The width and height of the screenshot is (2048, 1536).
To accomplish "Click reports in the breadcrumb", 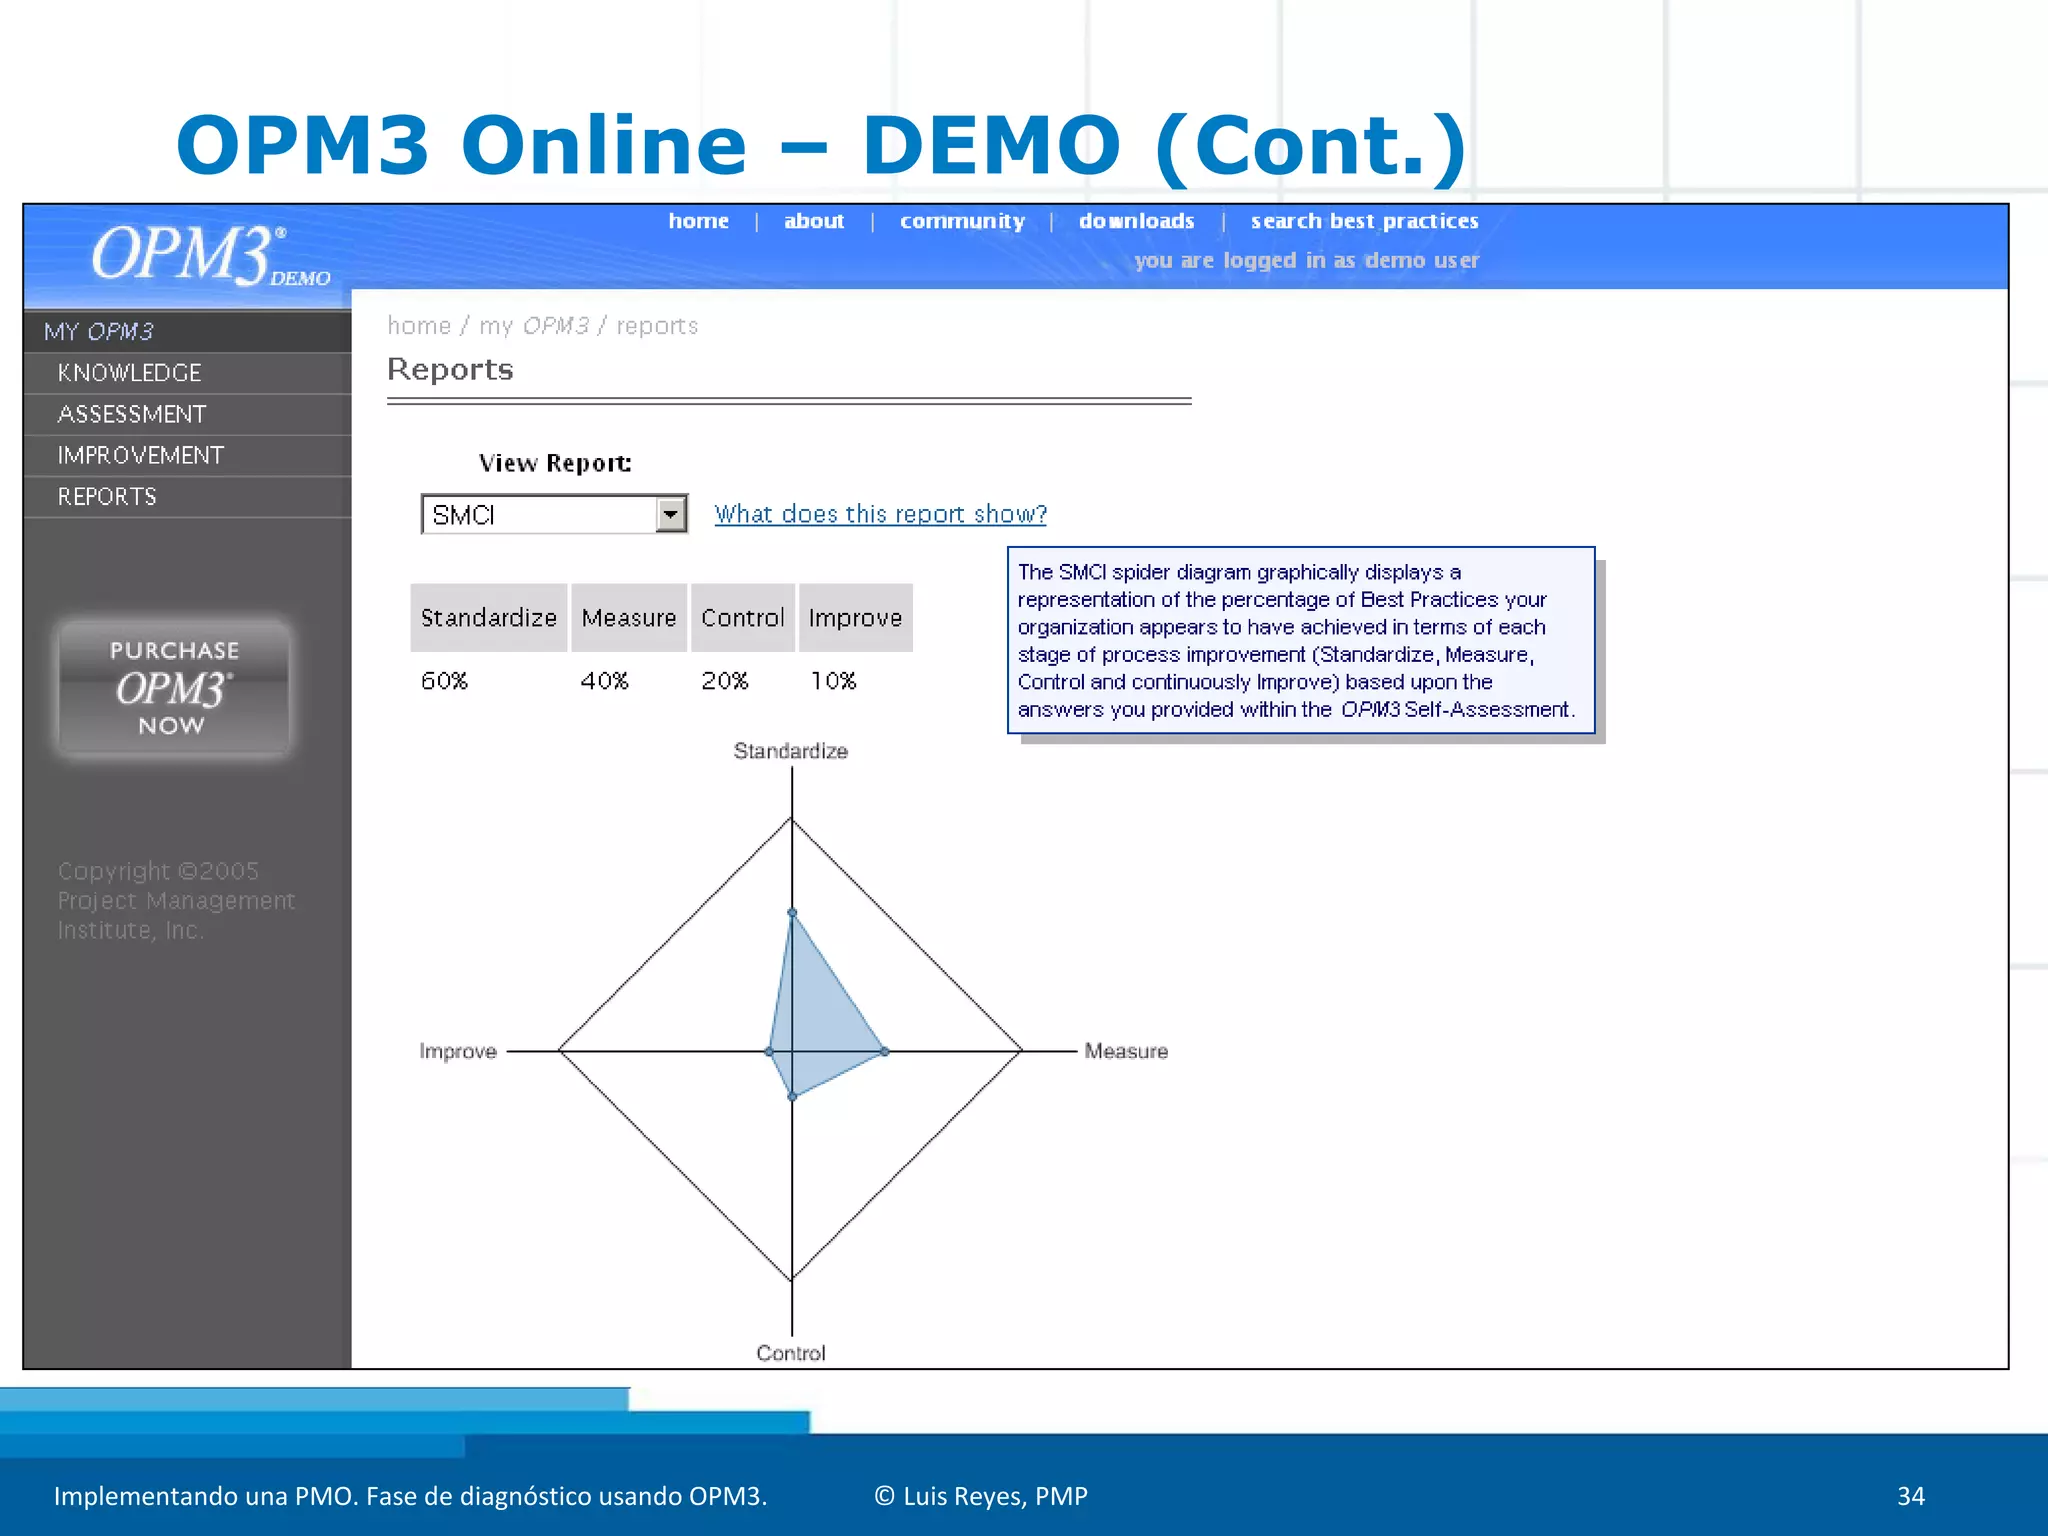I will click(x=657, y=327).
